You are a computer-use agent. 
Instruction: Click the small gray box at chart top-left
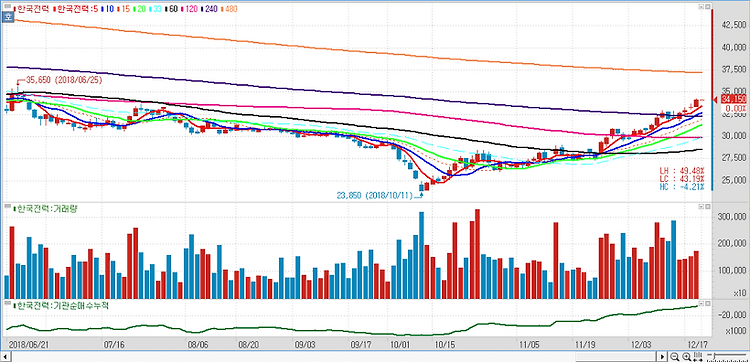tap(7, 6)
